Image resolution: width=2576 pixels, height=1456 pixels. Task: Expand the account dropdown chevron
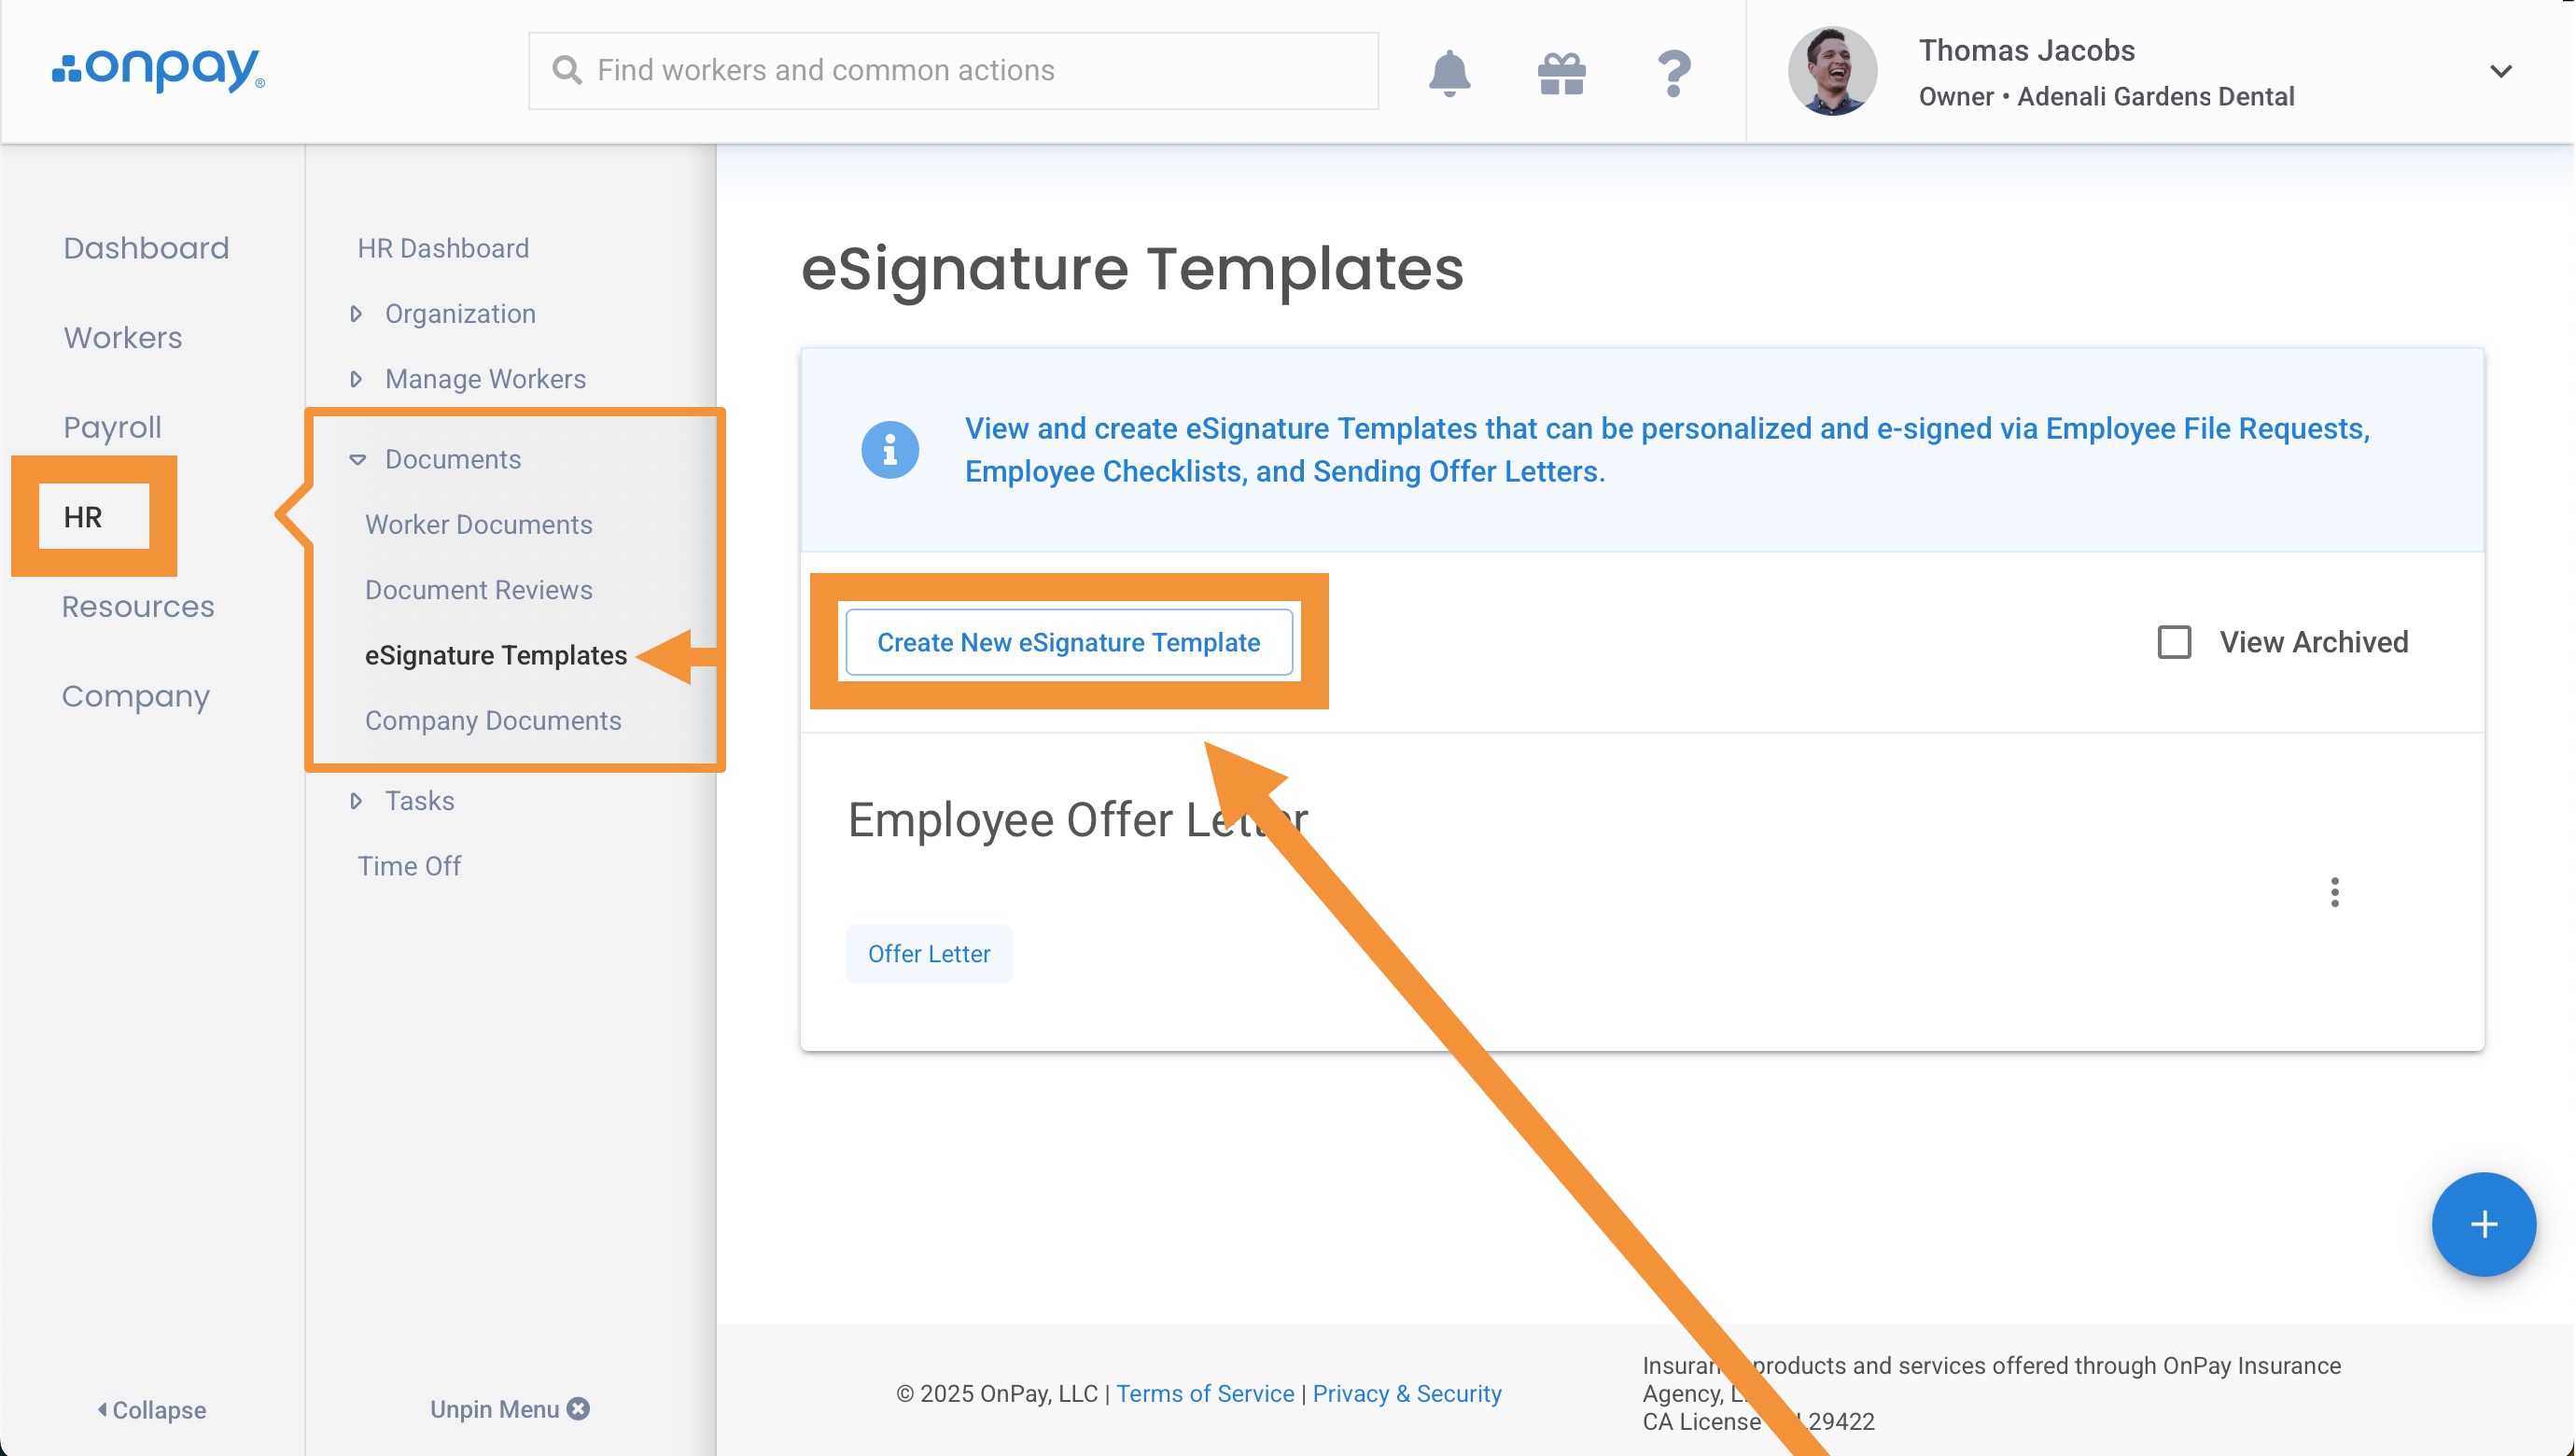tap(2500, 71)
